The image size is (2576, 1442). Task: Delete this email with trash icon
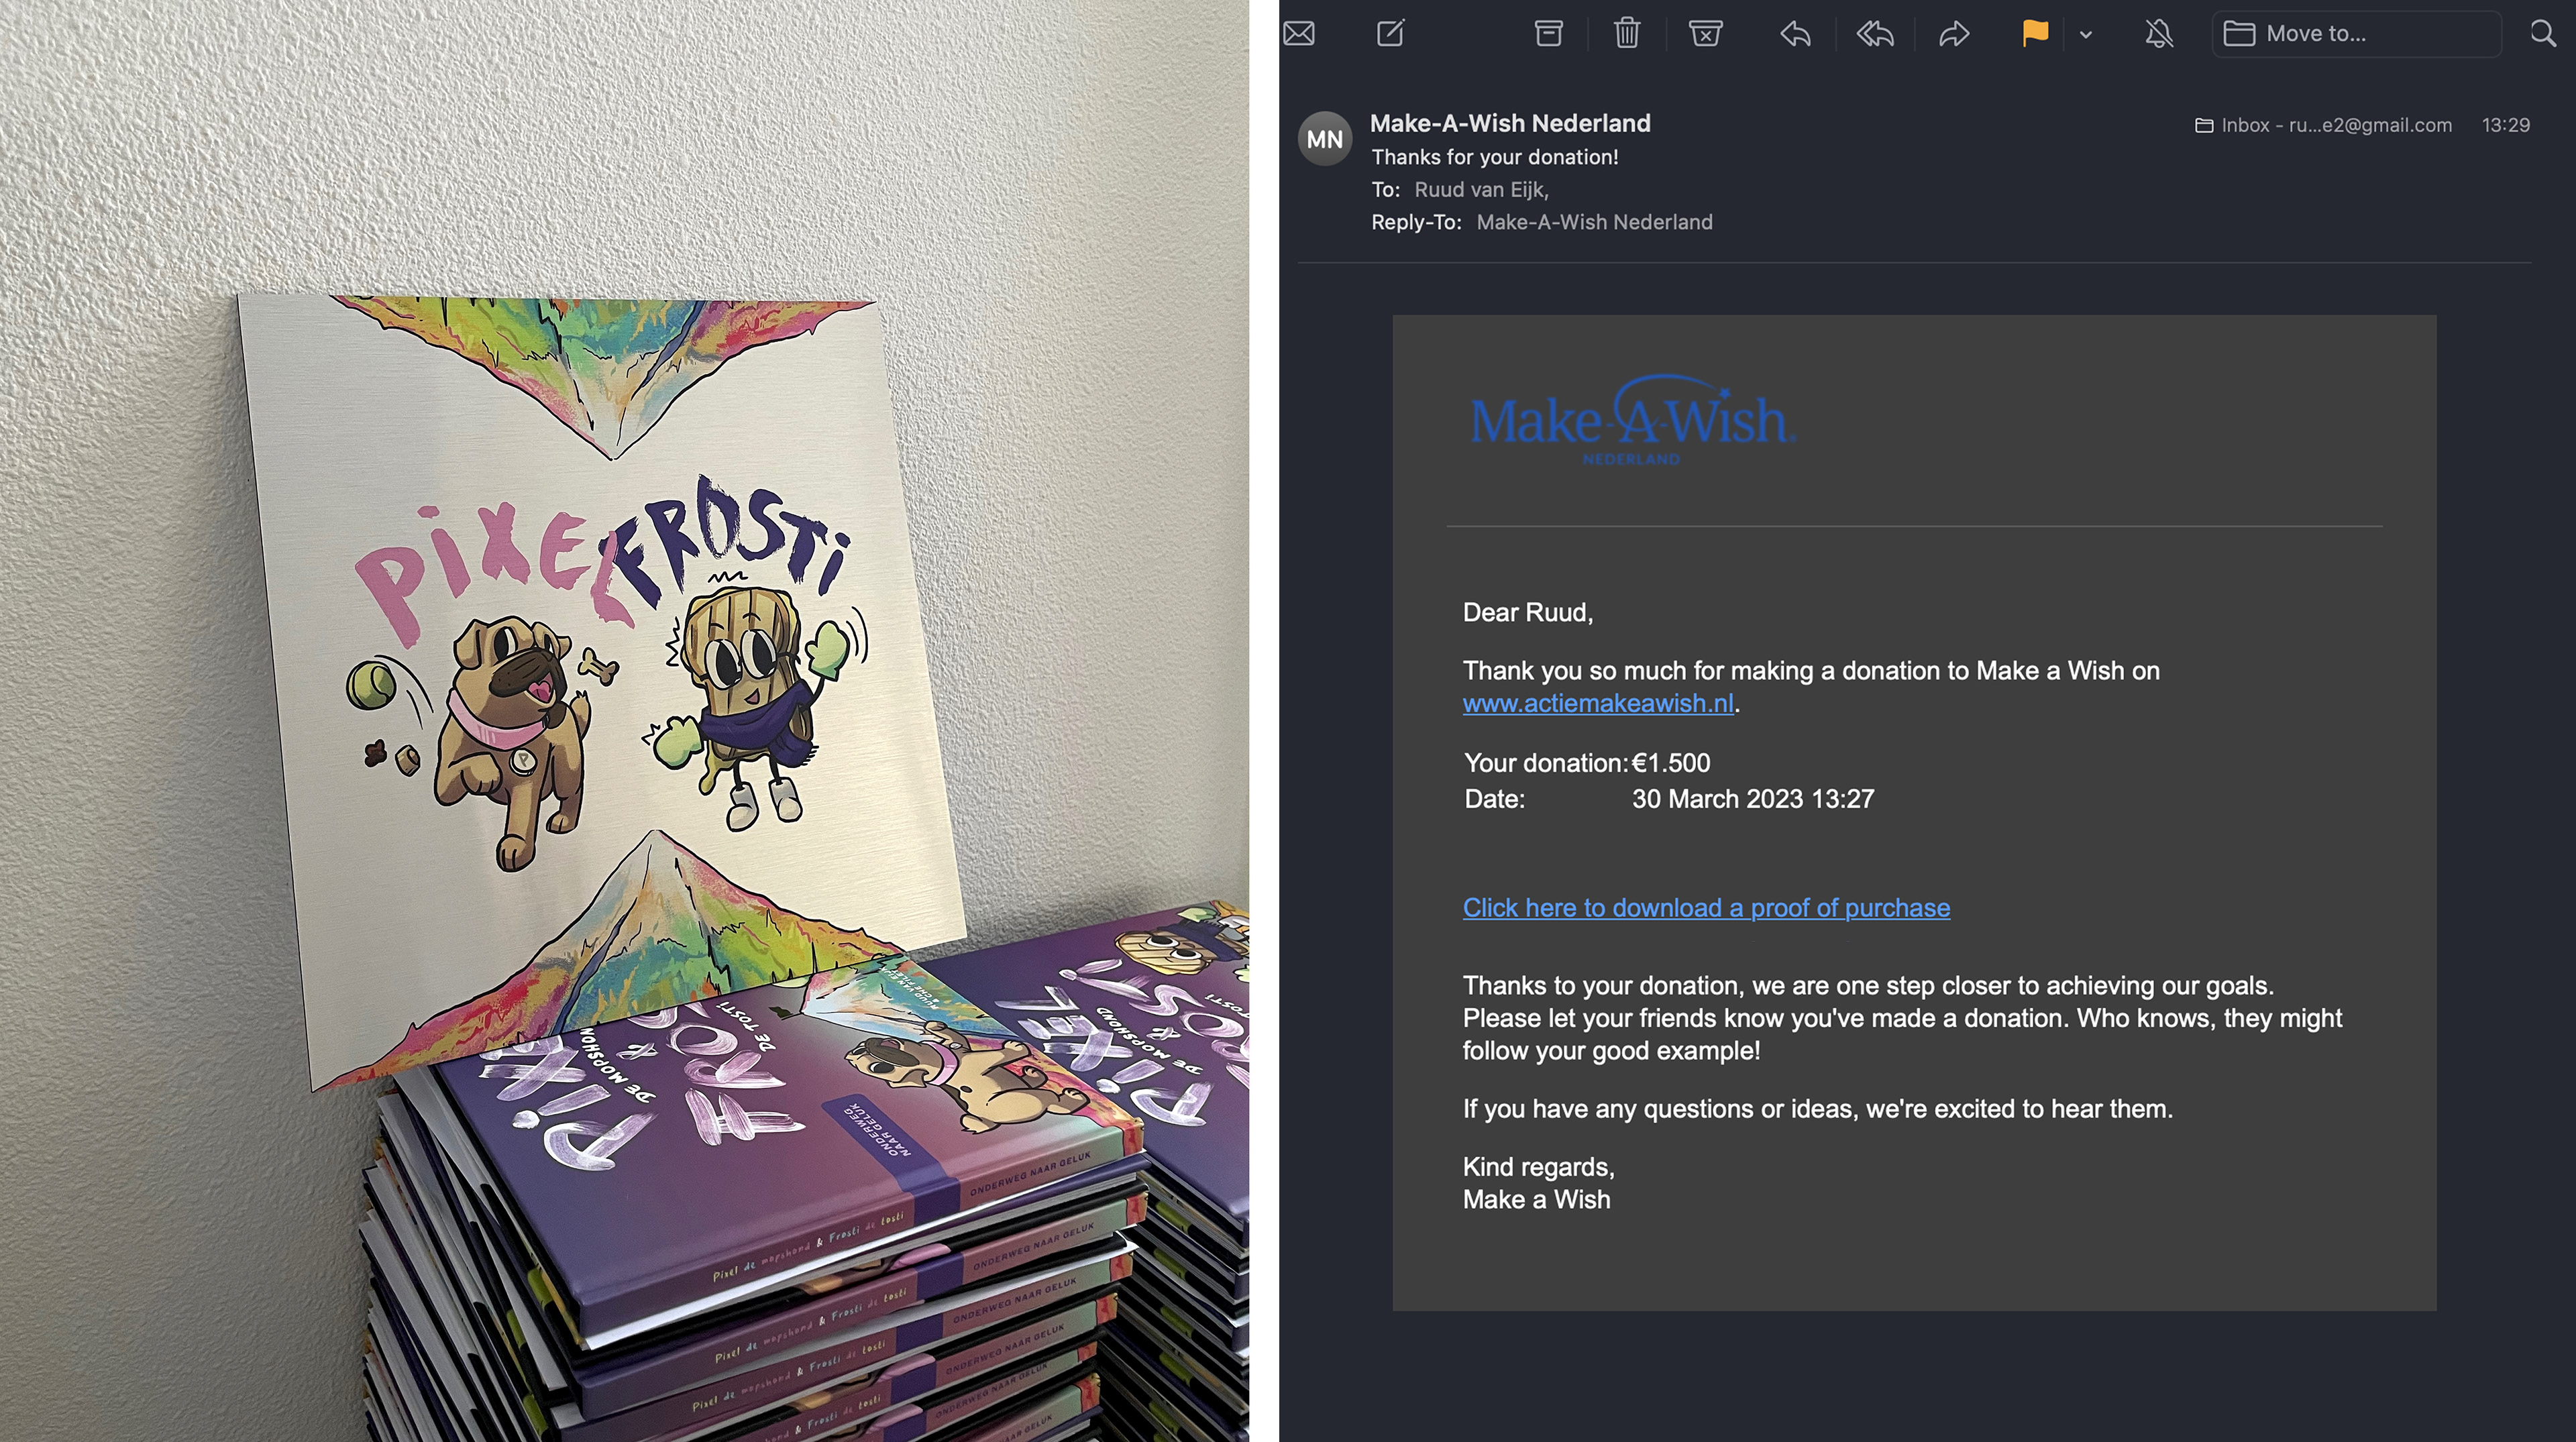[x=1627, y=33]
